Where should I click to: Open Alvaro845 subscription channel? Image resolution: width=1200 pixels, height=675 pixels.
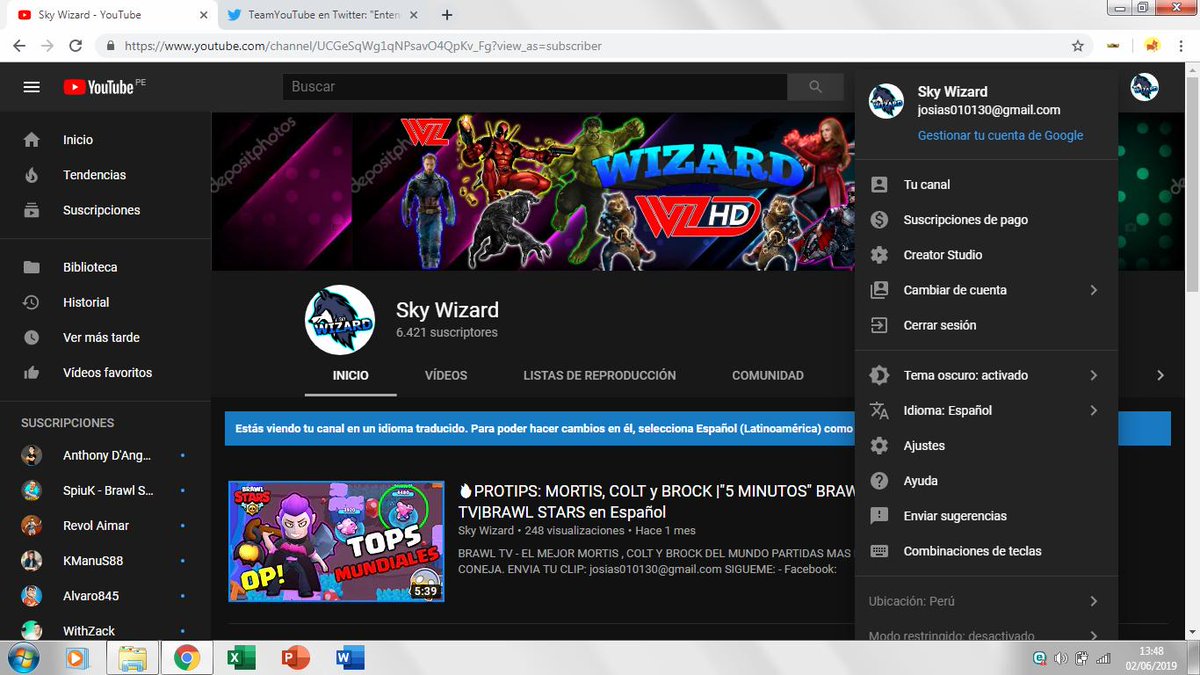tap(91, 596)
